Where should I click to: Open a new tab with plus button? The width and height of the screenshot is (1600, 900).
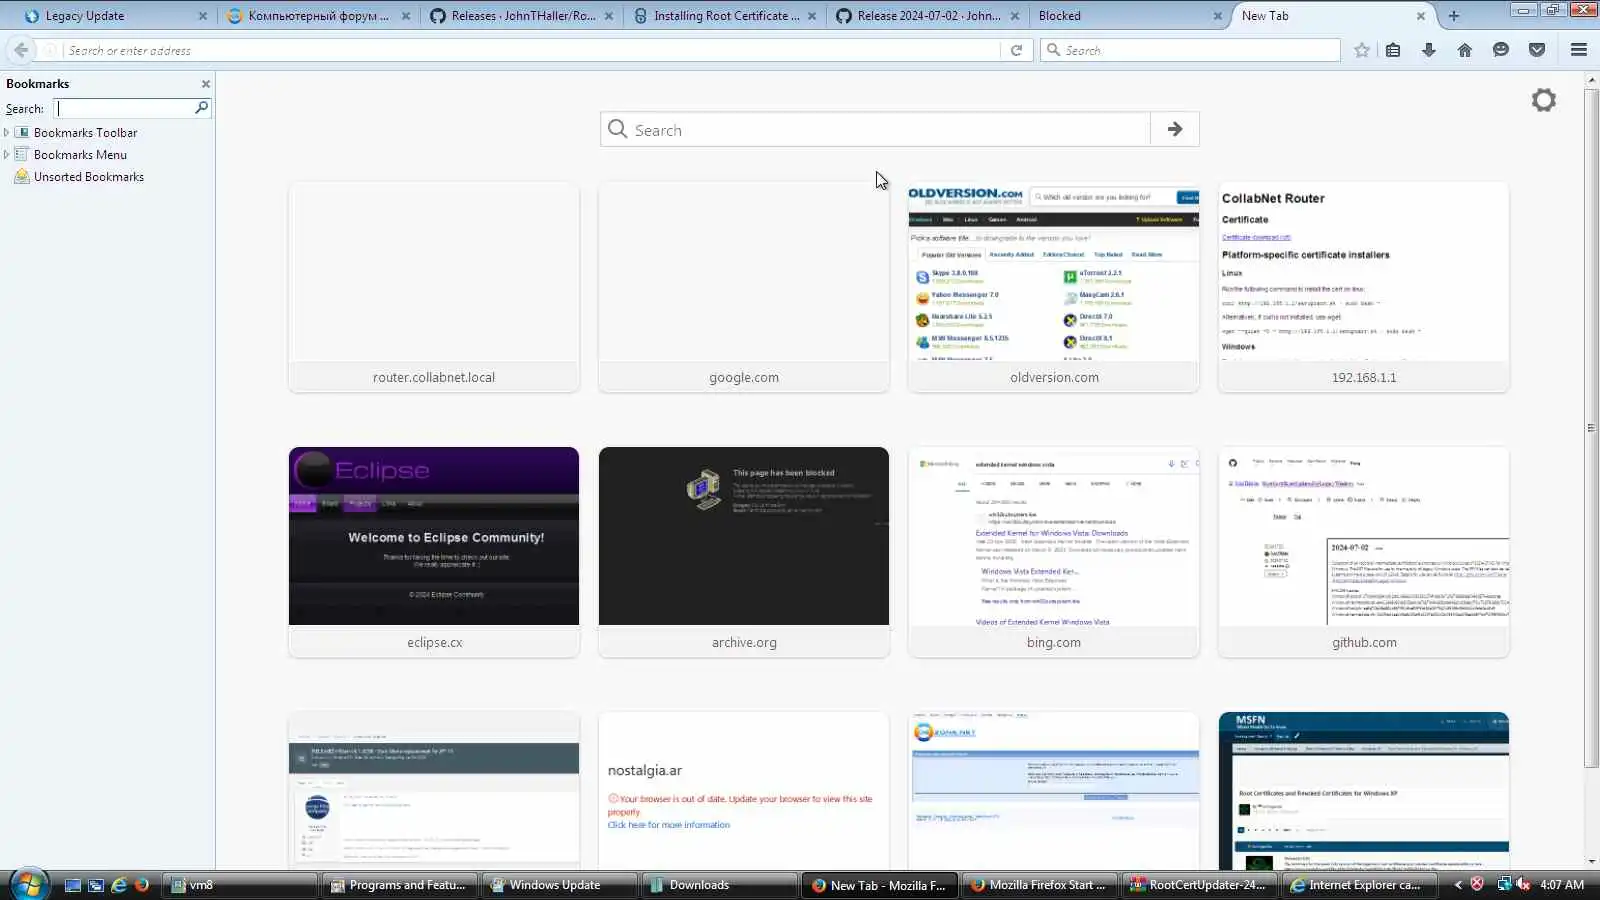[1454, 16]
